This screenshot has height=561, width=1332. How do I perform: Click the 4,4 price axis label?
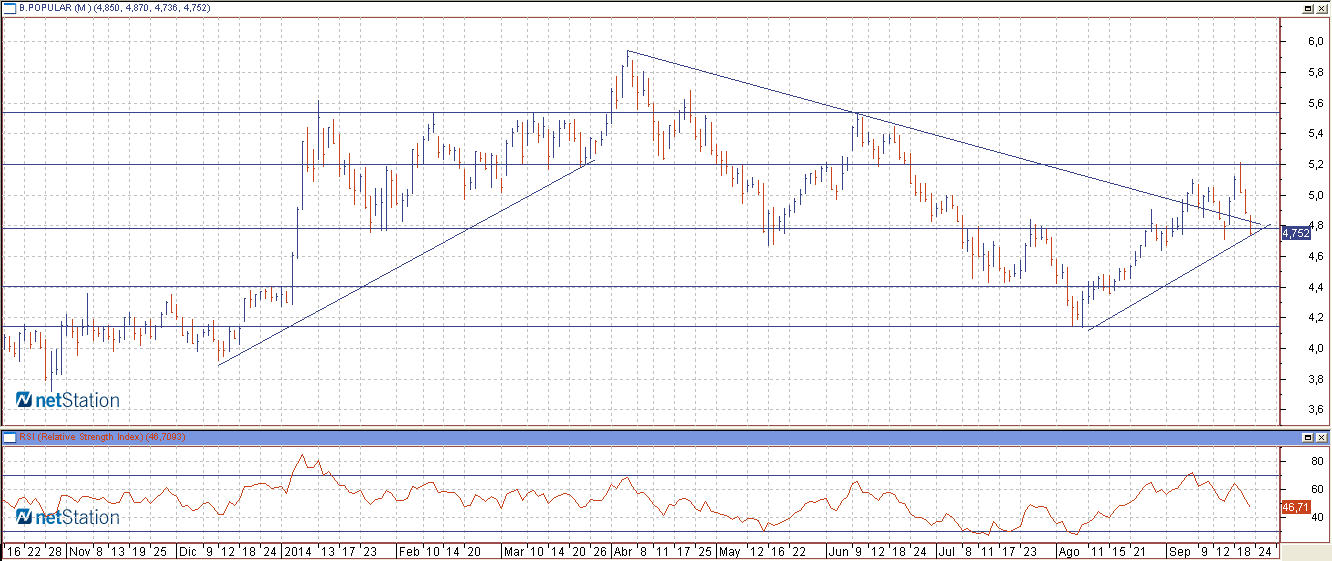[1316, 287]
